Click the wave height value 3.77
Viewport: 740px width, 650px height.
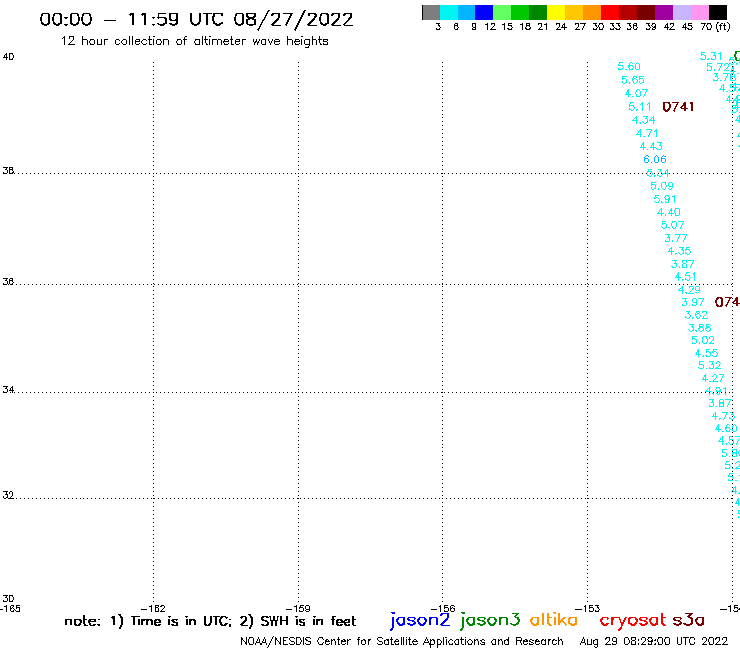676,238
